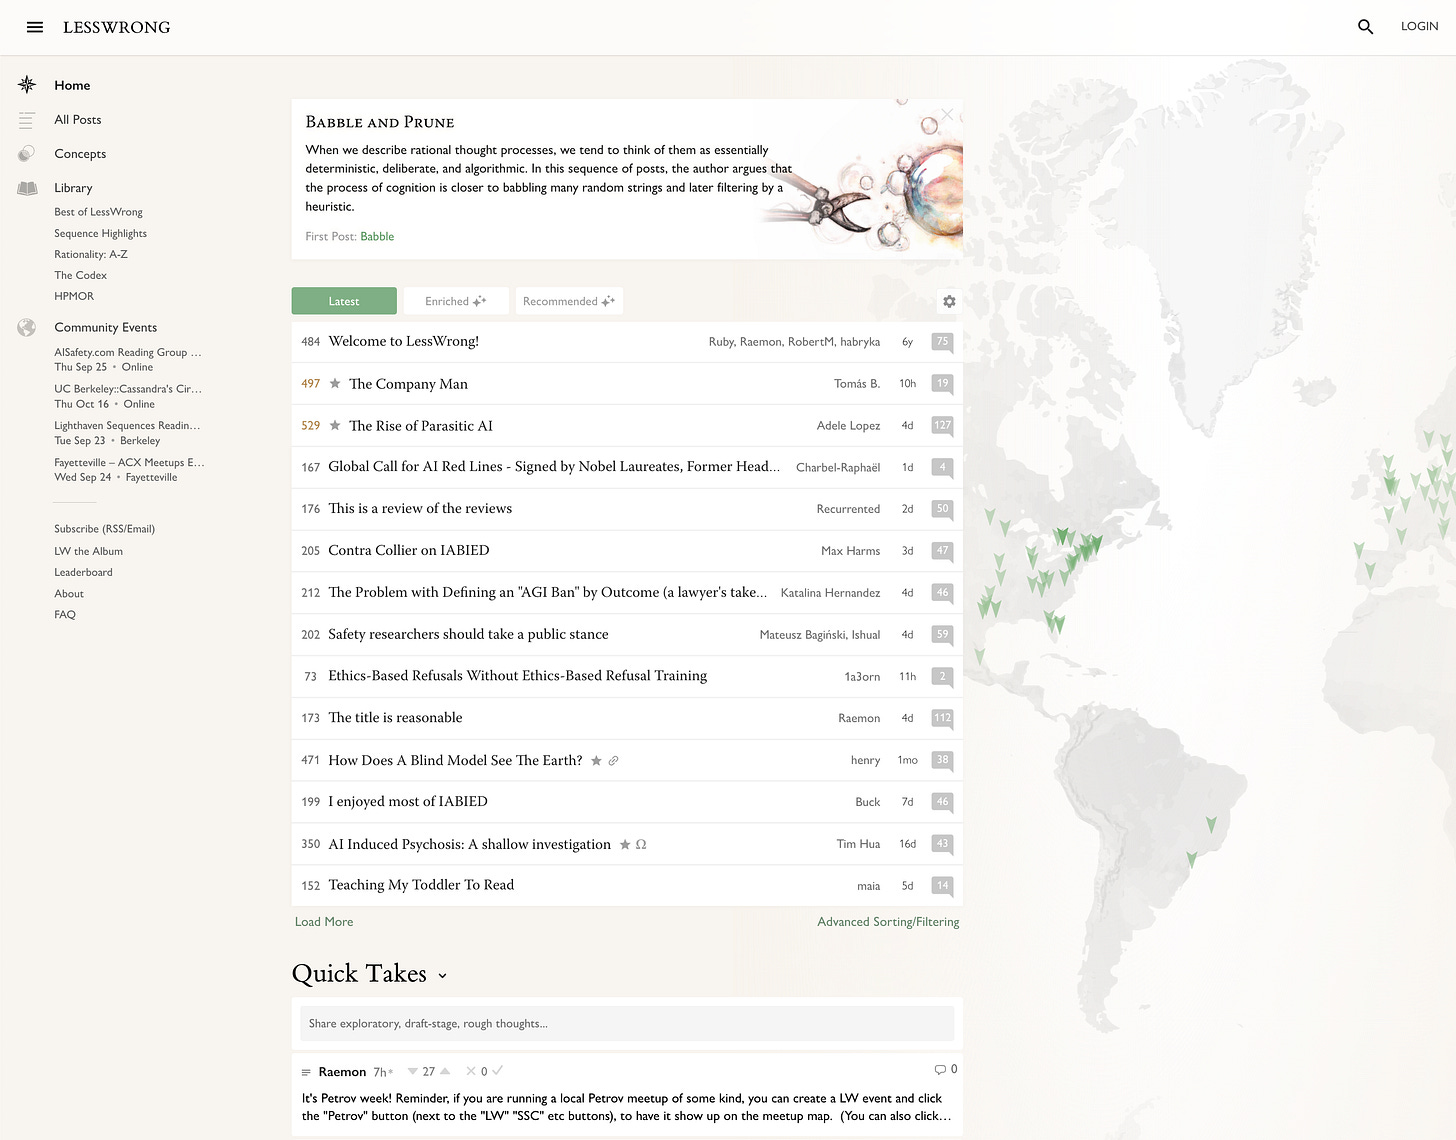Click the search magnifier icon
Image resolution: width=1456 pixels, height=1140 pixels.
click(x=1365, y=27)
